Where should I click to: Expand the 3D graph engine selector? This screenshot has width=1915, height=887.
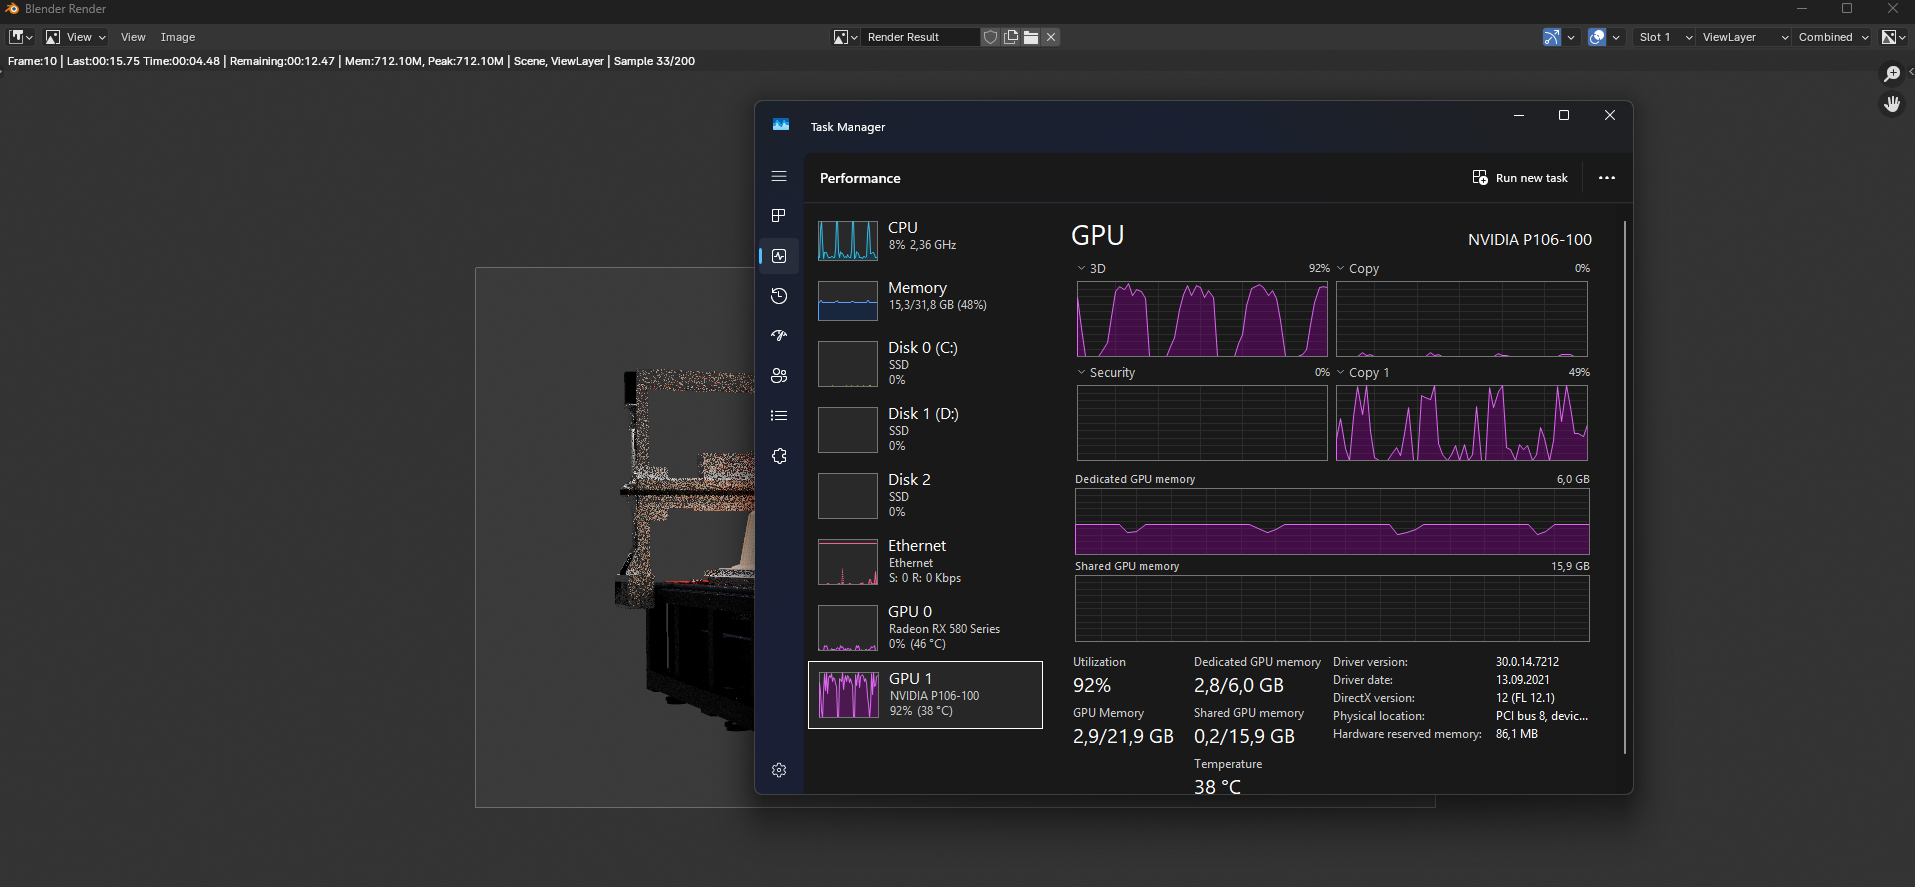coord(1082,268)
